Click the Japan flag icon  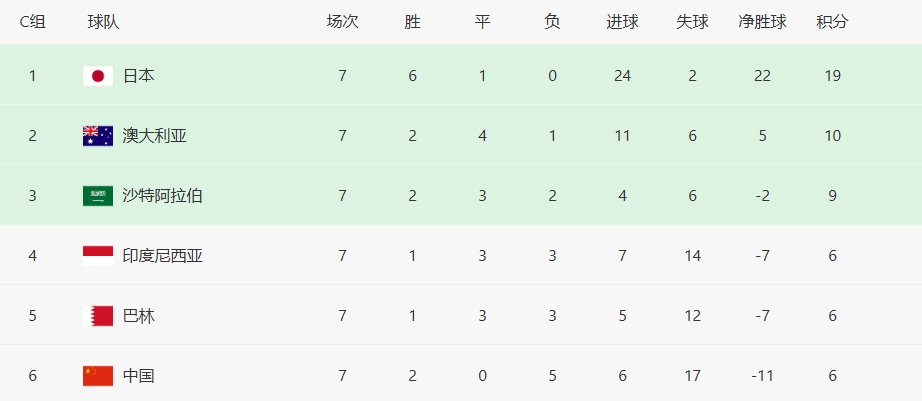(x=98, y=76)
